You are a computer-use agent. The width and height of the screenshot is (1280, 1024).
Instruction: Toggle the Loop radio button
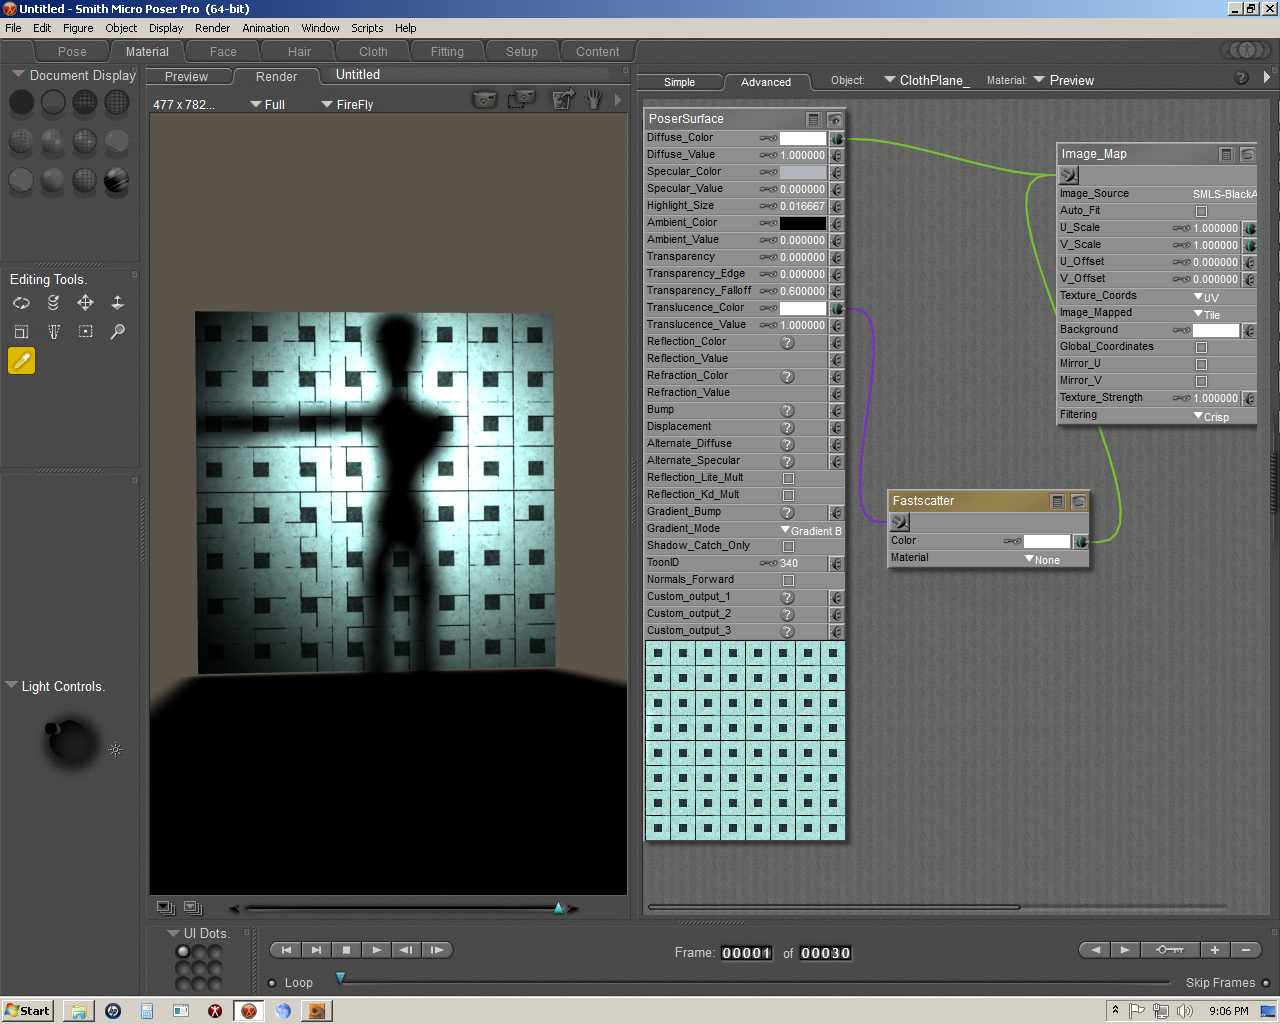[x=272, y=983]
